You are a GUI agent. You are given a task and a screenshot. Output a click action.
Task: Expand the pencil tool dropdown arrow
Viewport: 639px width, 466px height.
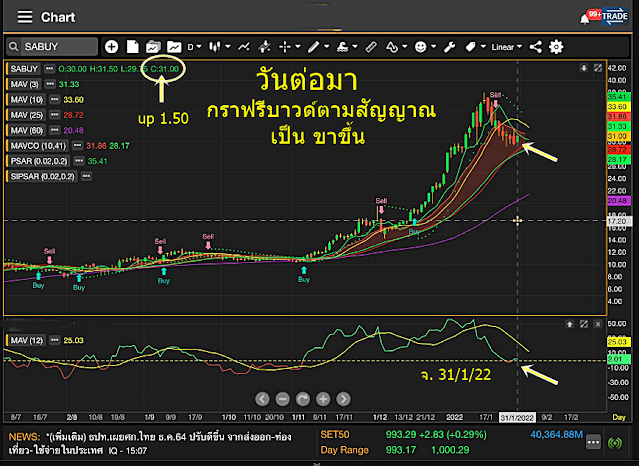click(326, 46)
